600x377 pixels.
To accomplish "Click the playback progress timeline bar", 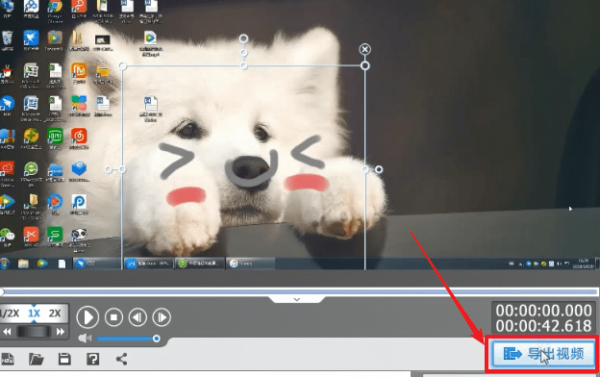I will coord(300,292).
